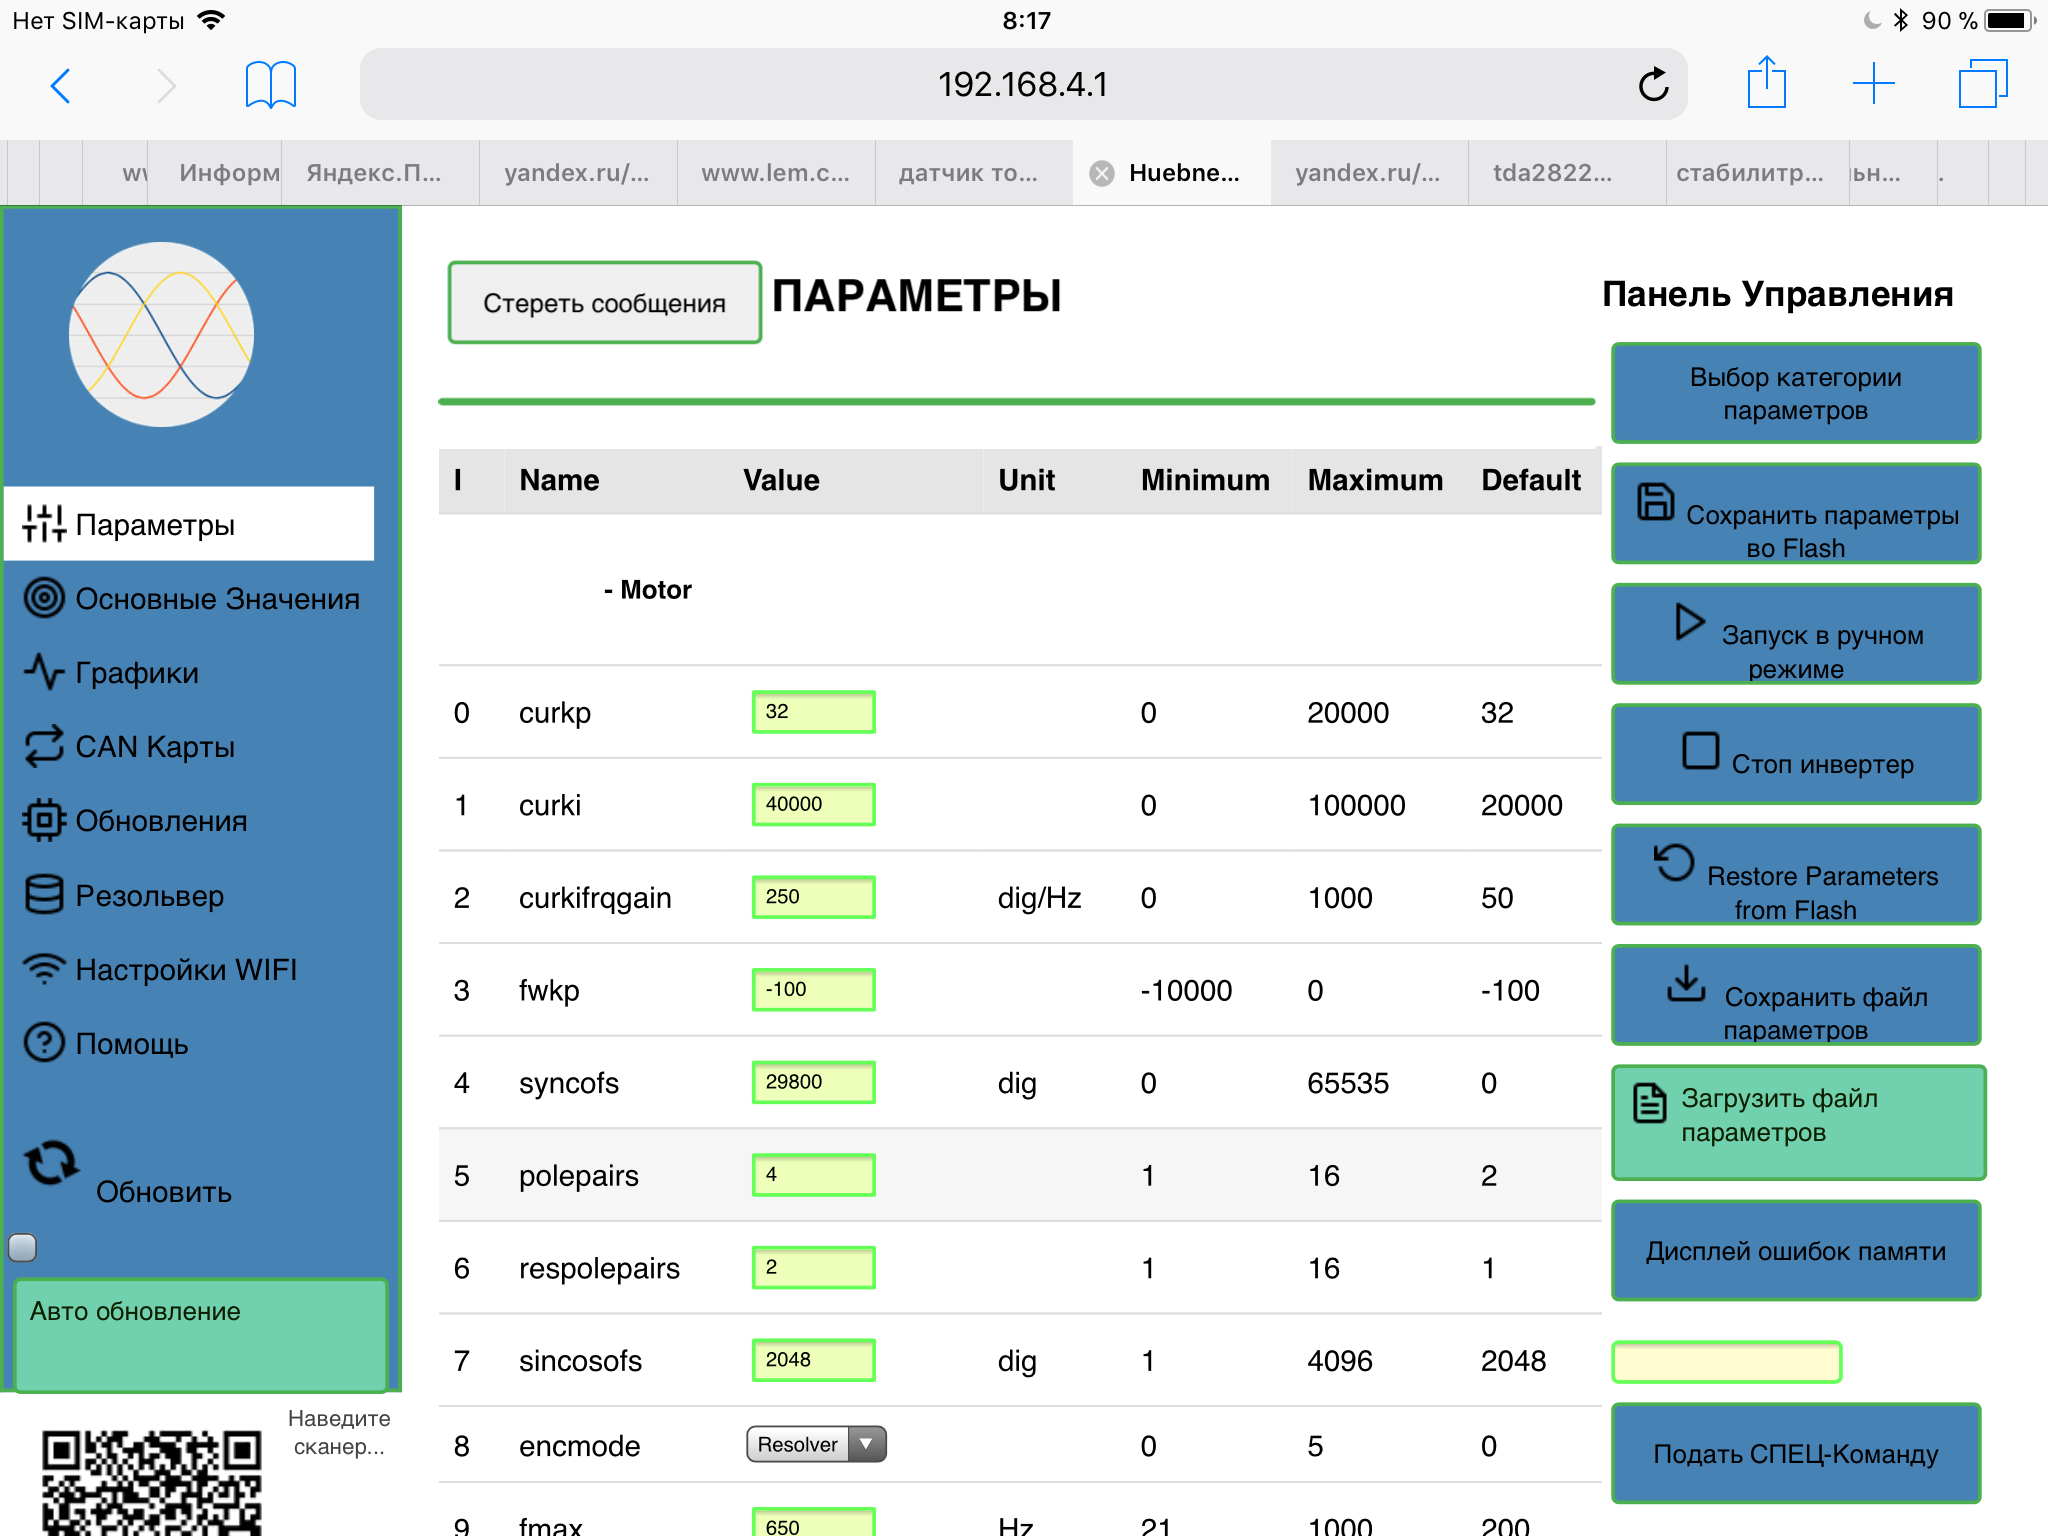The width and height of the screenshot is (2048, 1536).
Task: Click the empty special command field
Action: [x=1726, y=1362]
